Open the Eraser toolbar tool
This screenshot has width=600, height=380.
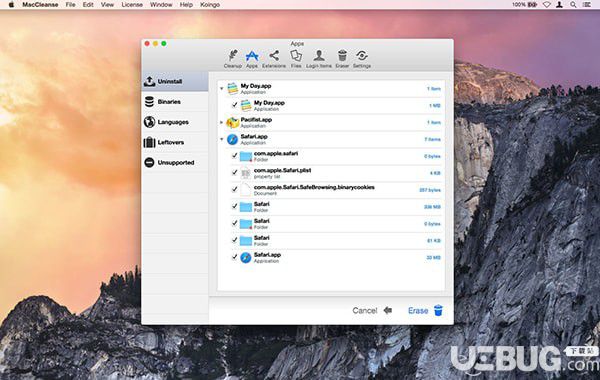(342, 59)
